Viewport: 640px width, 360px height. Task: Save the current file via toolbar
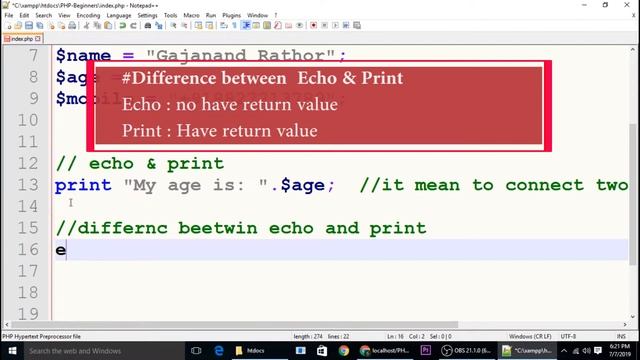29,26
